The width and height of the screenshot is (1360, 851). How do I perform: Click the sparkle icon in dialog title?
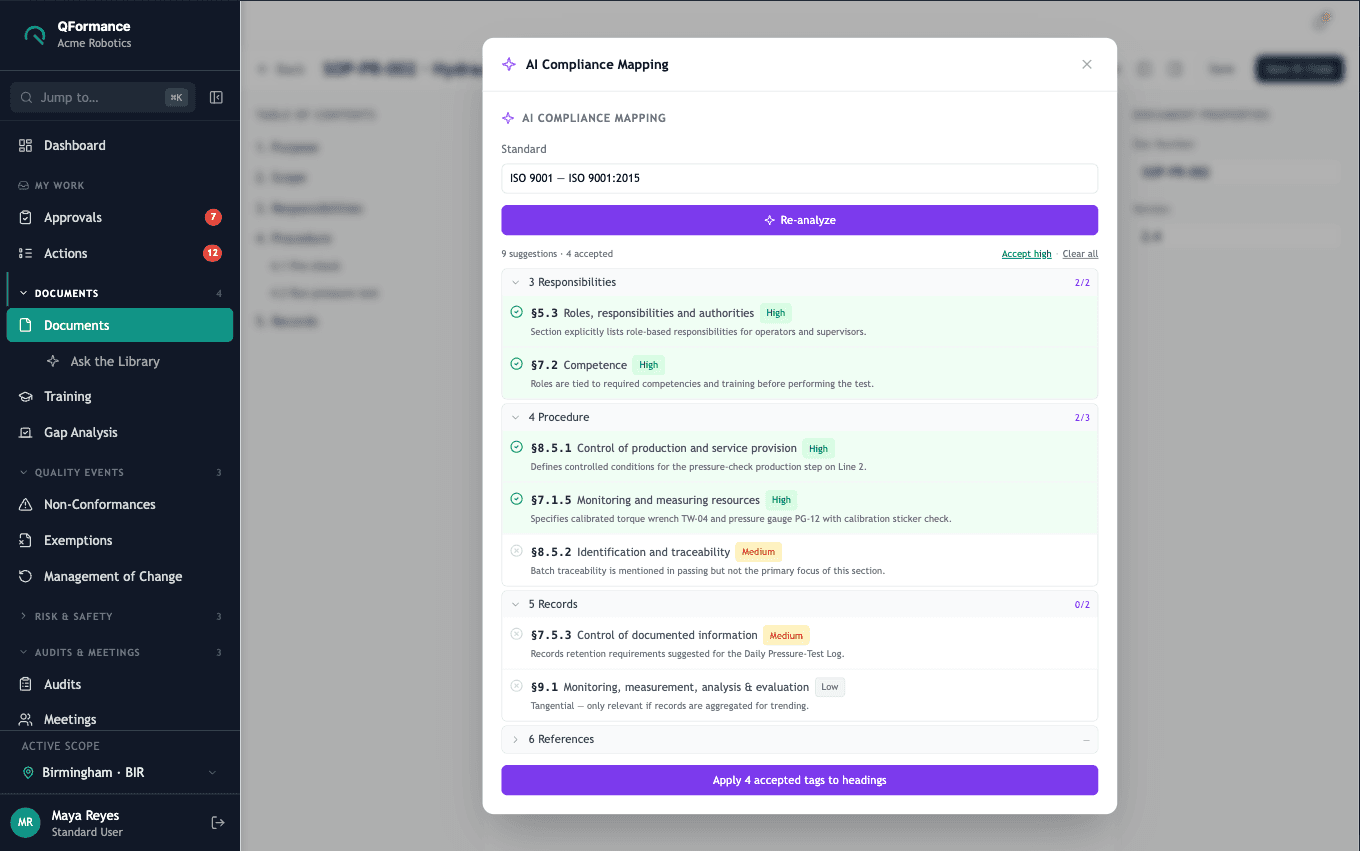coord(509,64)
